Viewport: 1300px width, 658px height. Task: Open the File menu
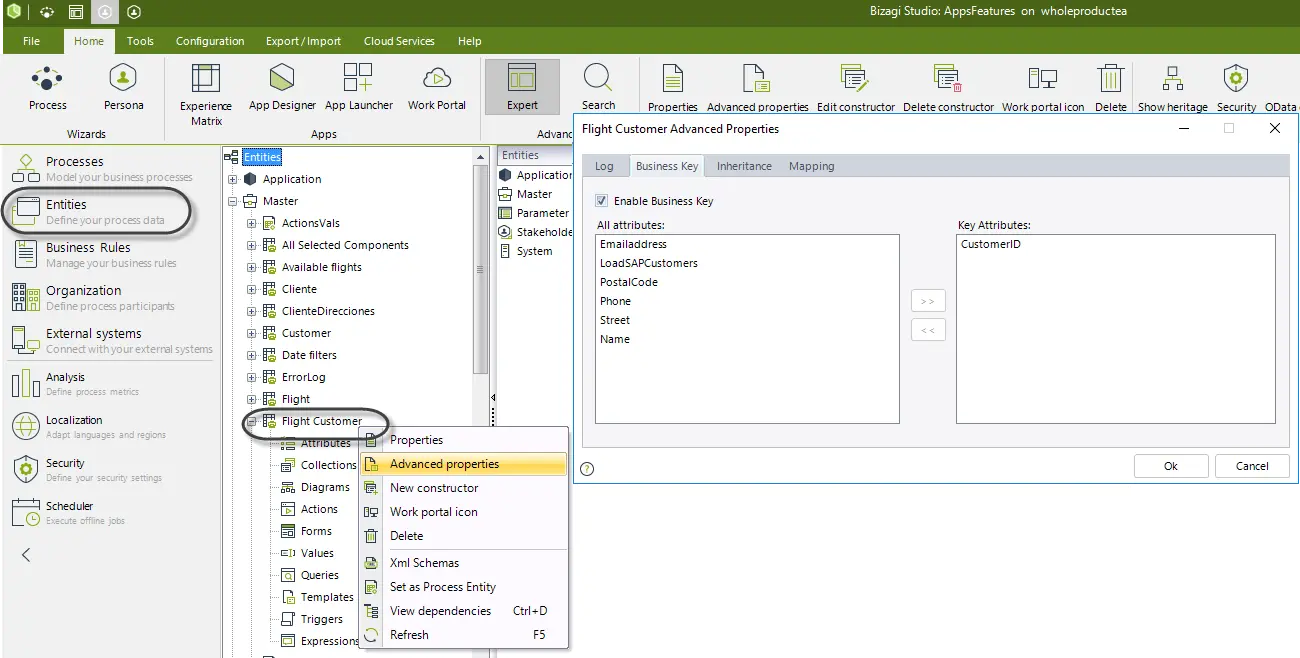31,41
